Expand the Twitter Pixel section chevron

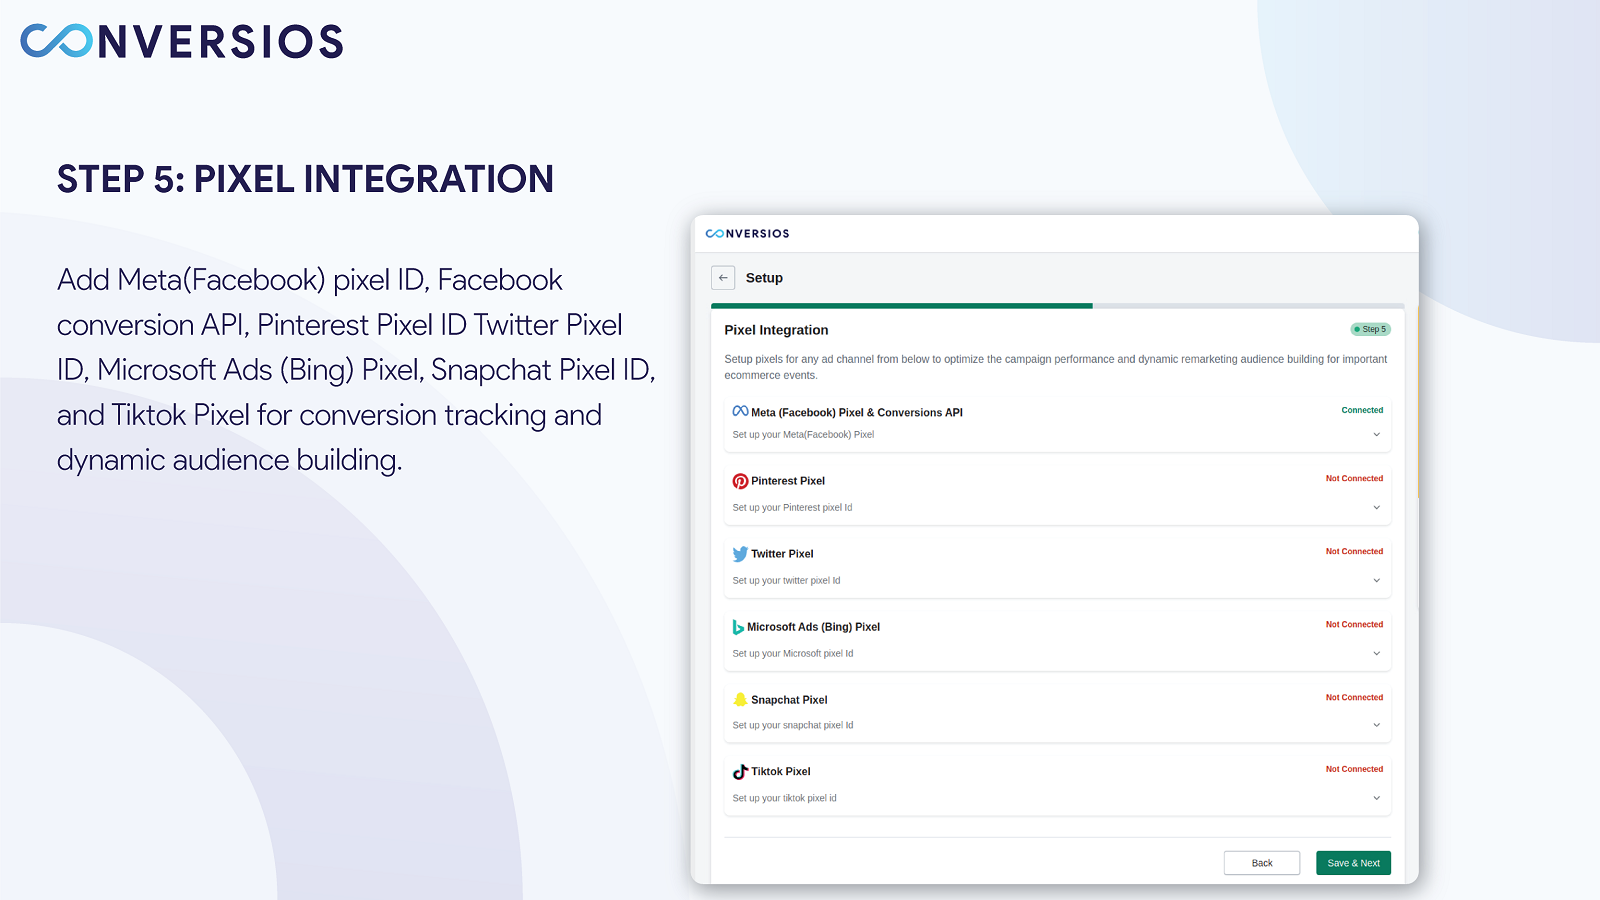click(1376, 580)
